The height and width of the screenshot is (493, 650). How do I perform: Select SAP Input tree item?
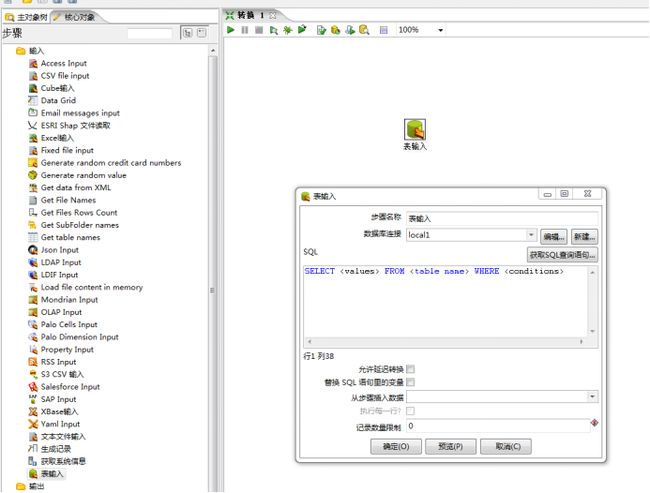pyautogui.click(x=58, y=399)
